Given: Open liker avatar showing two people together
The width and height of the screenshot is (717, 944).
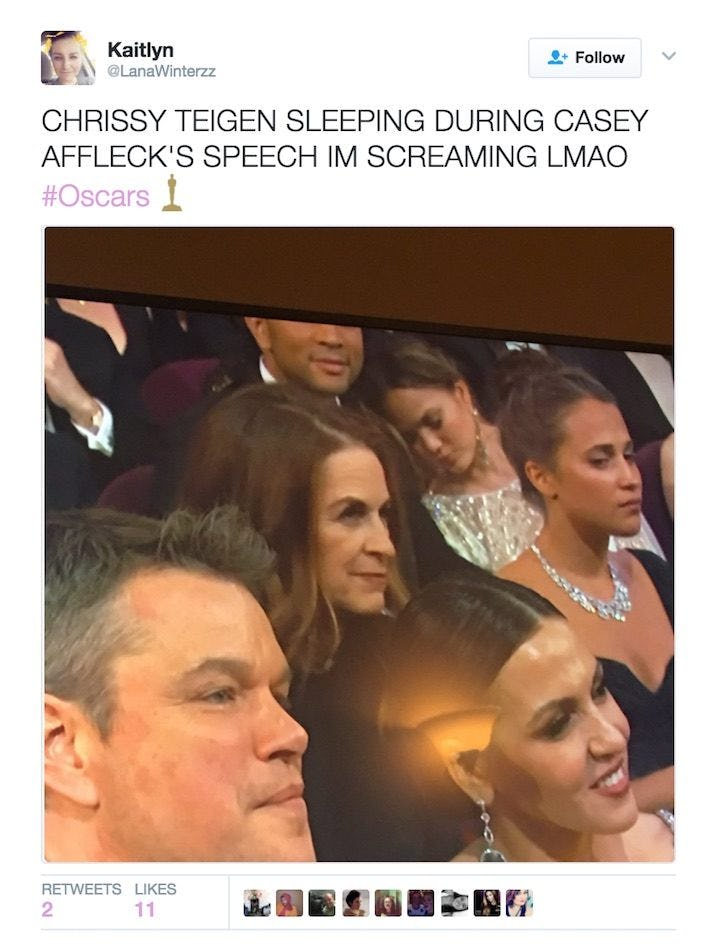Looking at the screenshot, I should [421, 902].
